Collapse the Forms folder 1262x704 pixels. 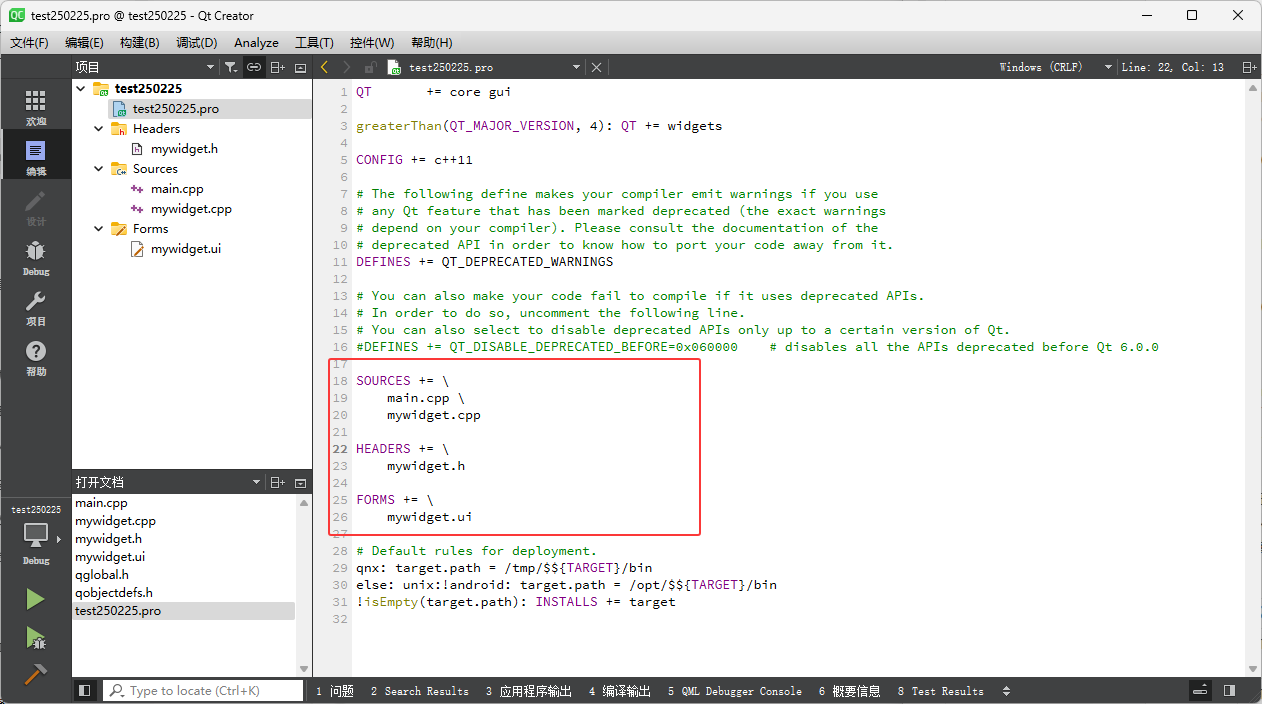pos(99,229)
